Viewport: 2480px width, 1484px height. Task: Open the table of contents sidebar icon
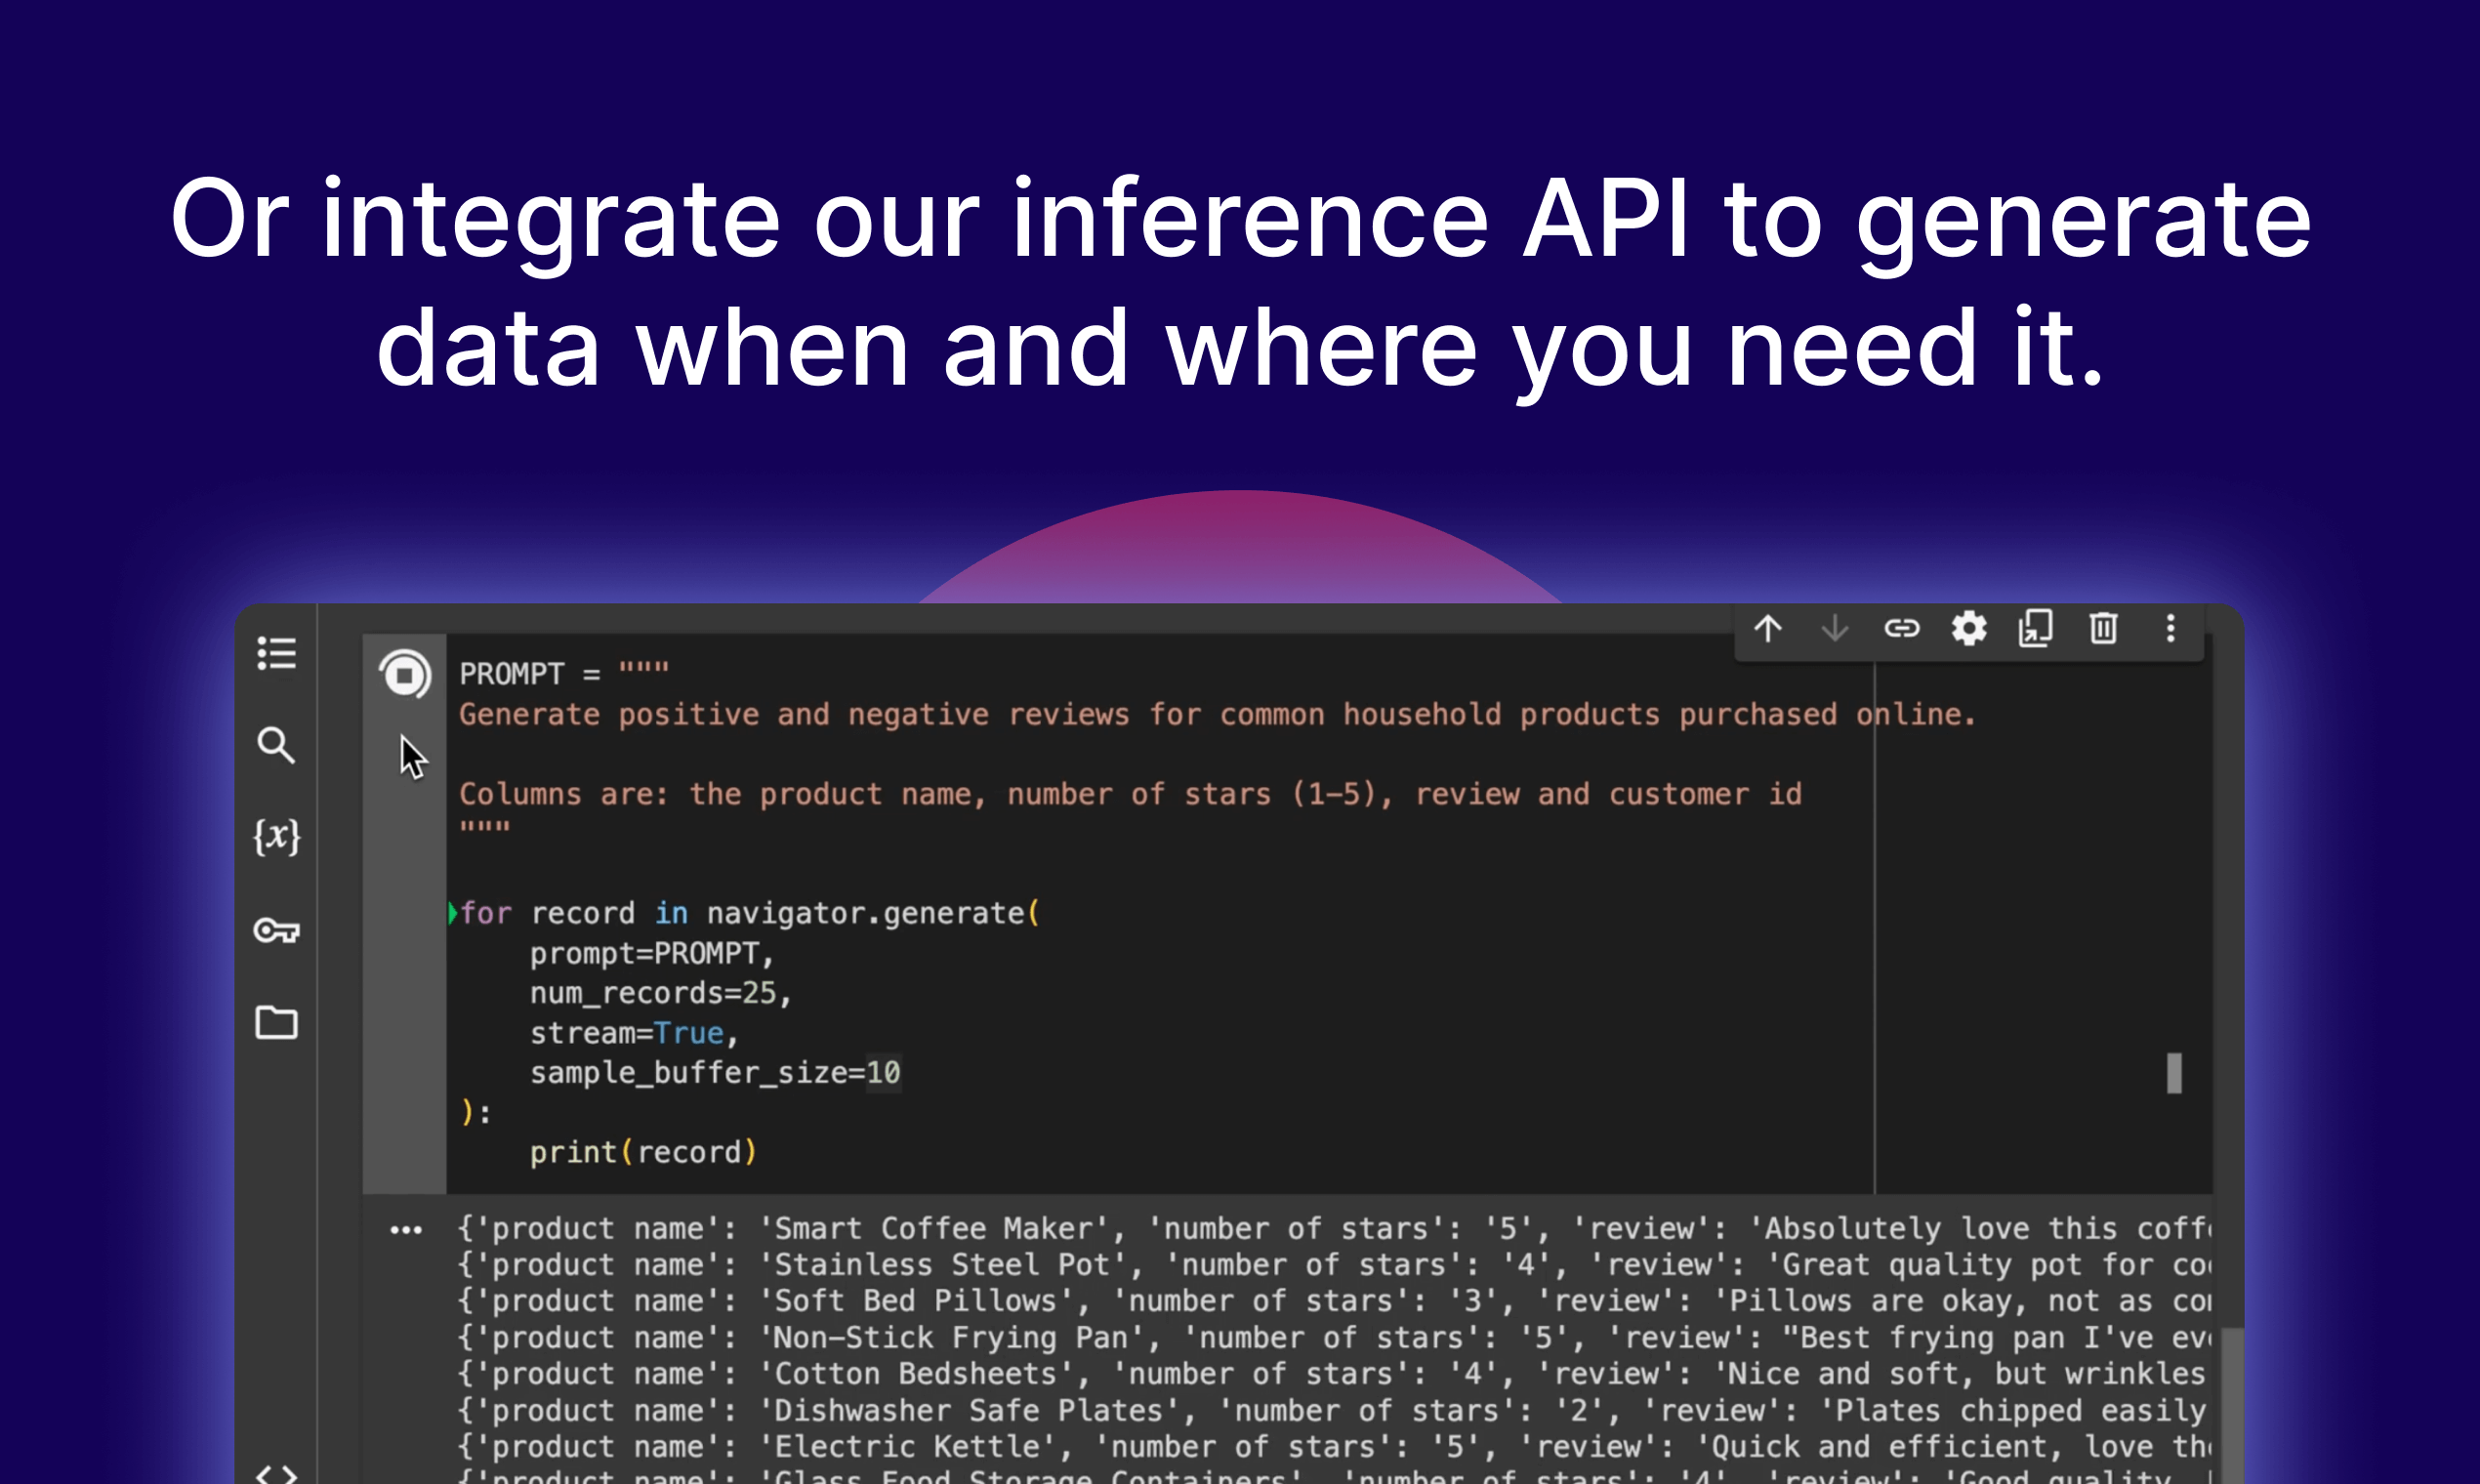point(276,653)
